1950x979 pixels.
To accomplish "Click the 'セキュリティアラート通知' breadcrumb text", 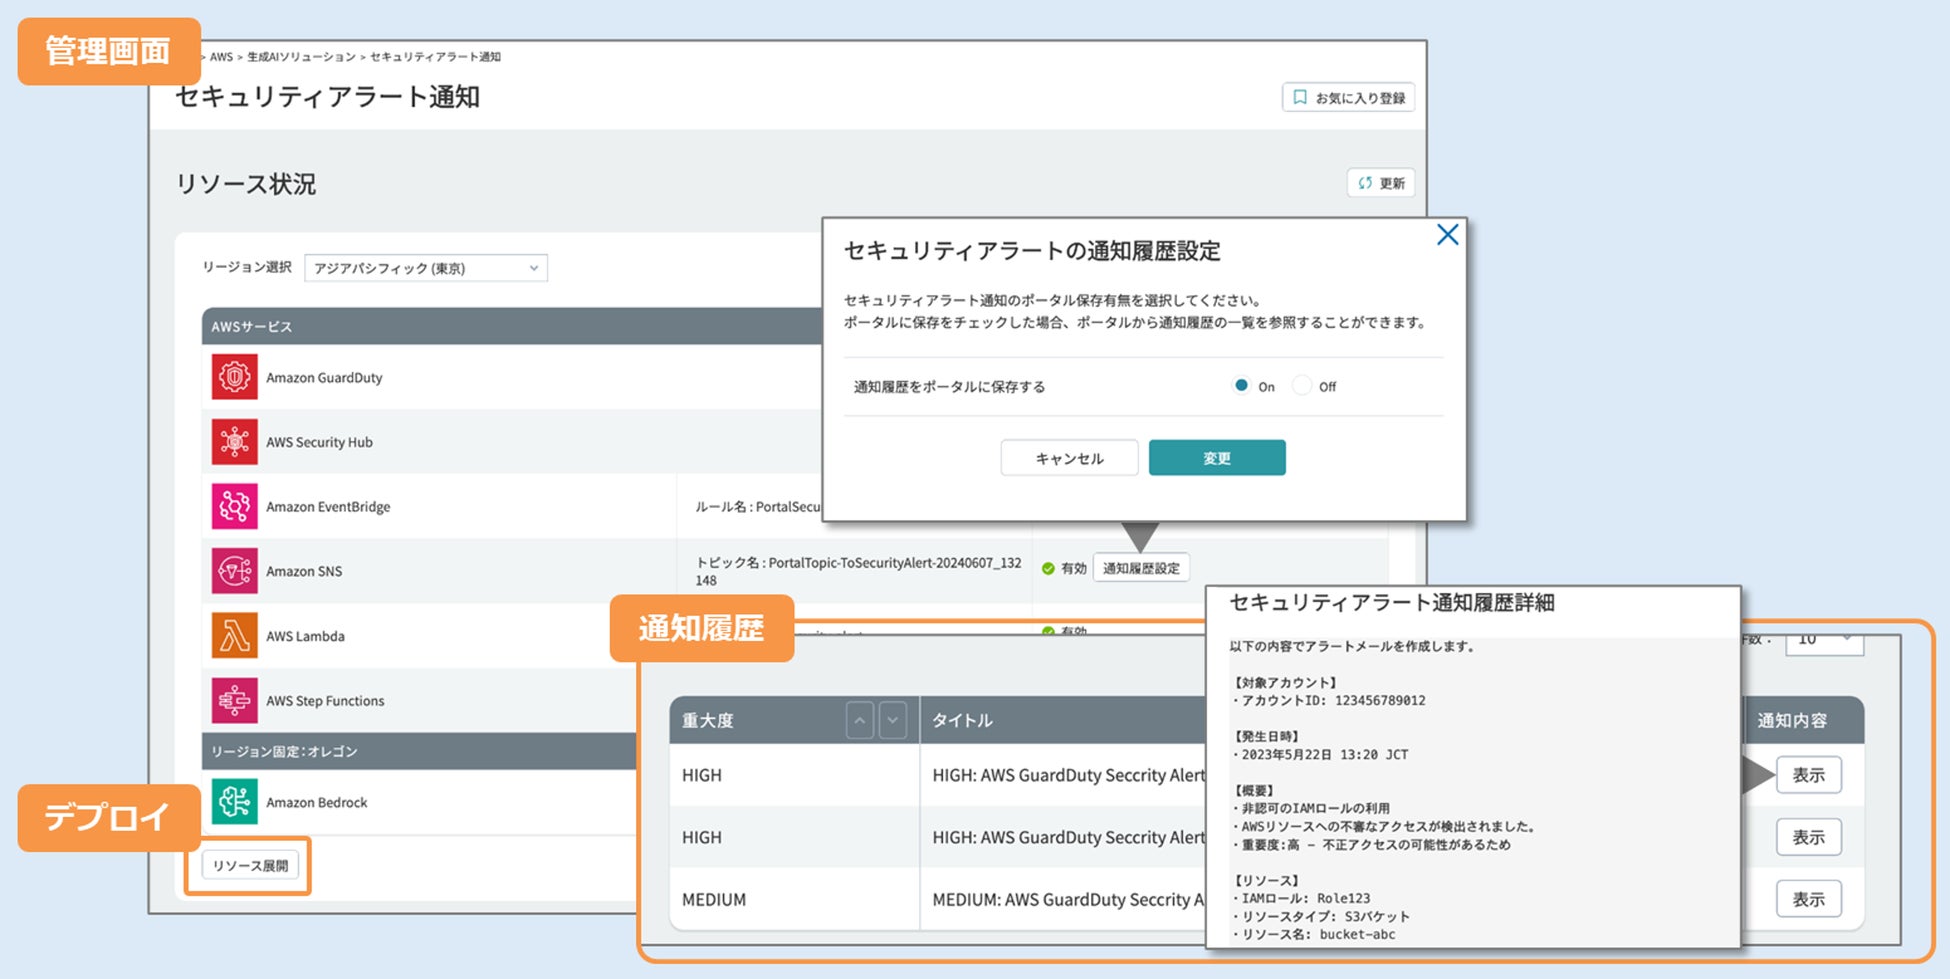I will [435, 57].
